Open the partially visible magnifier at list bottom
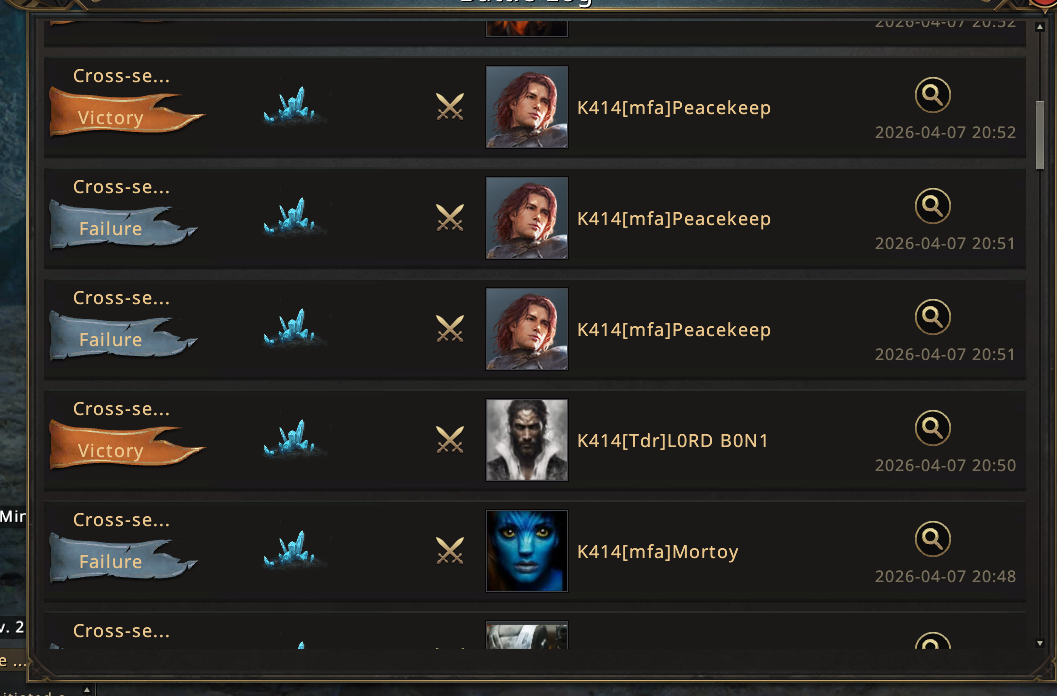This screenshot has width=1057, height=696. [932, 641]
